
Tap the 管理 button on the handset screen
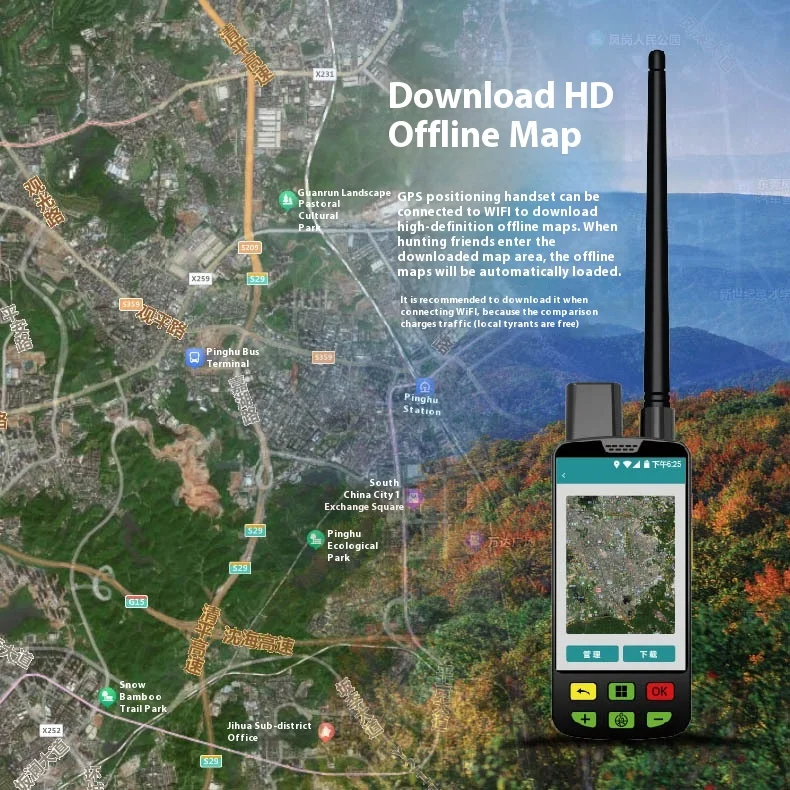pyautogui.click(x=592, y=654)
